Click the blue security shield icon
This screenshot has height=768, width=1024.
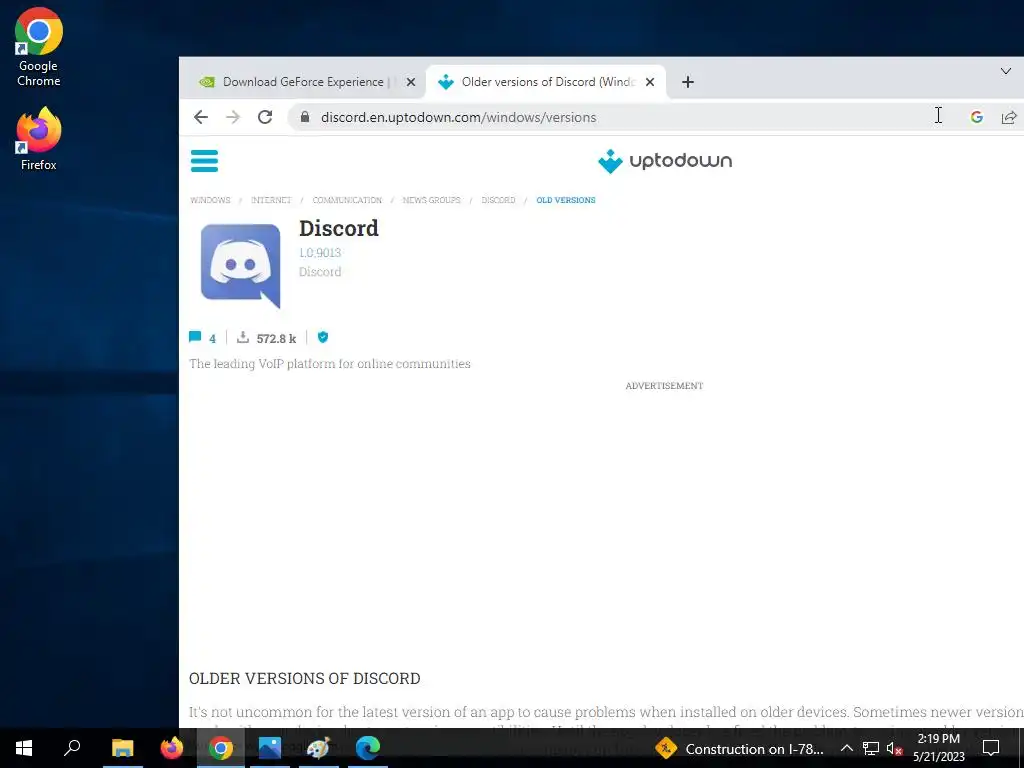pyautogui.click(x=323, y=337)
